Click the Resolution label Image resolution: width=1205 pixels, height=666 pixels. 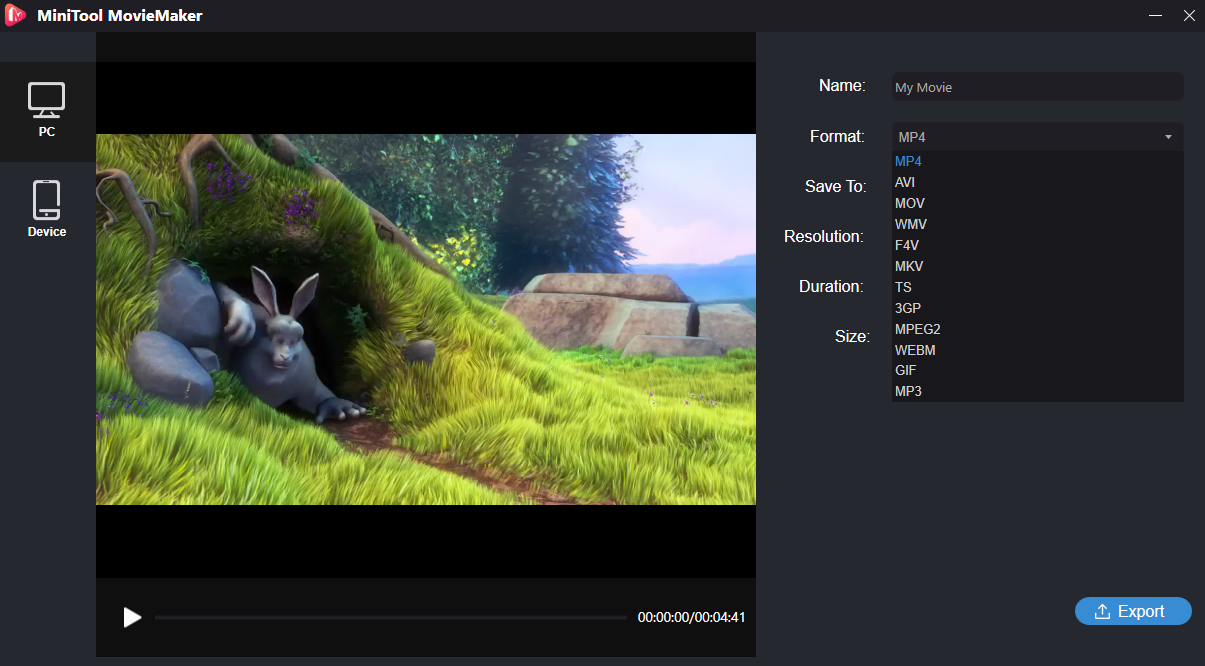[823, 236]
